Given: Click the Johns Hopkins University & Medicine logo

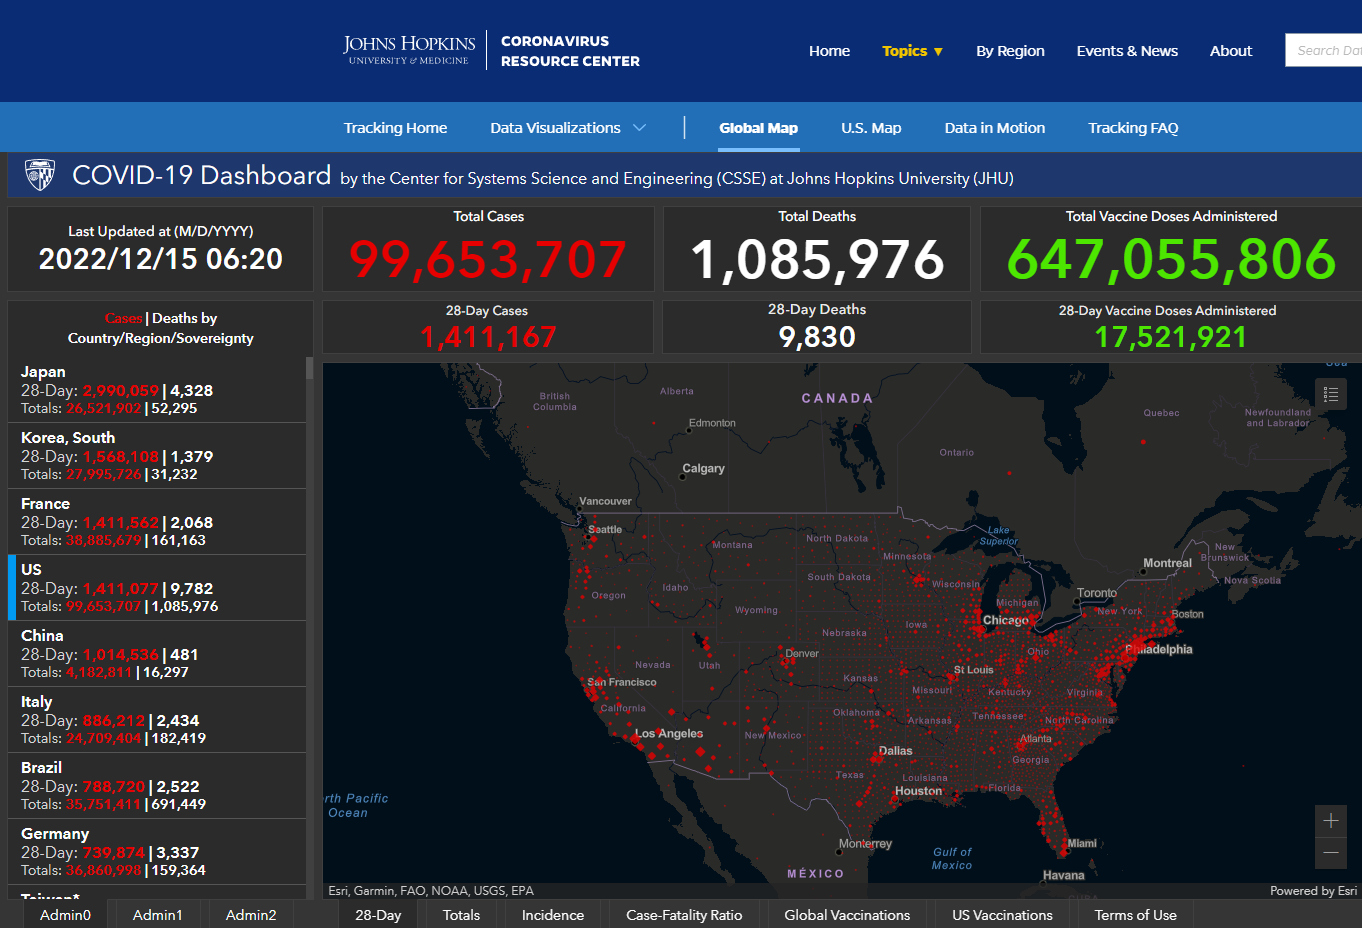Looking at the screenshot, I should (x=409, y=50).
